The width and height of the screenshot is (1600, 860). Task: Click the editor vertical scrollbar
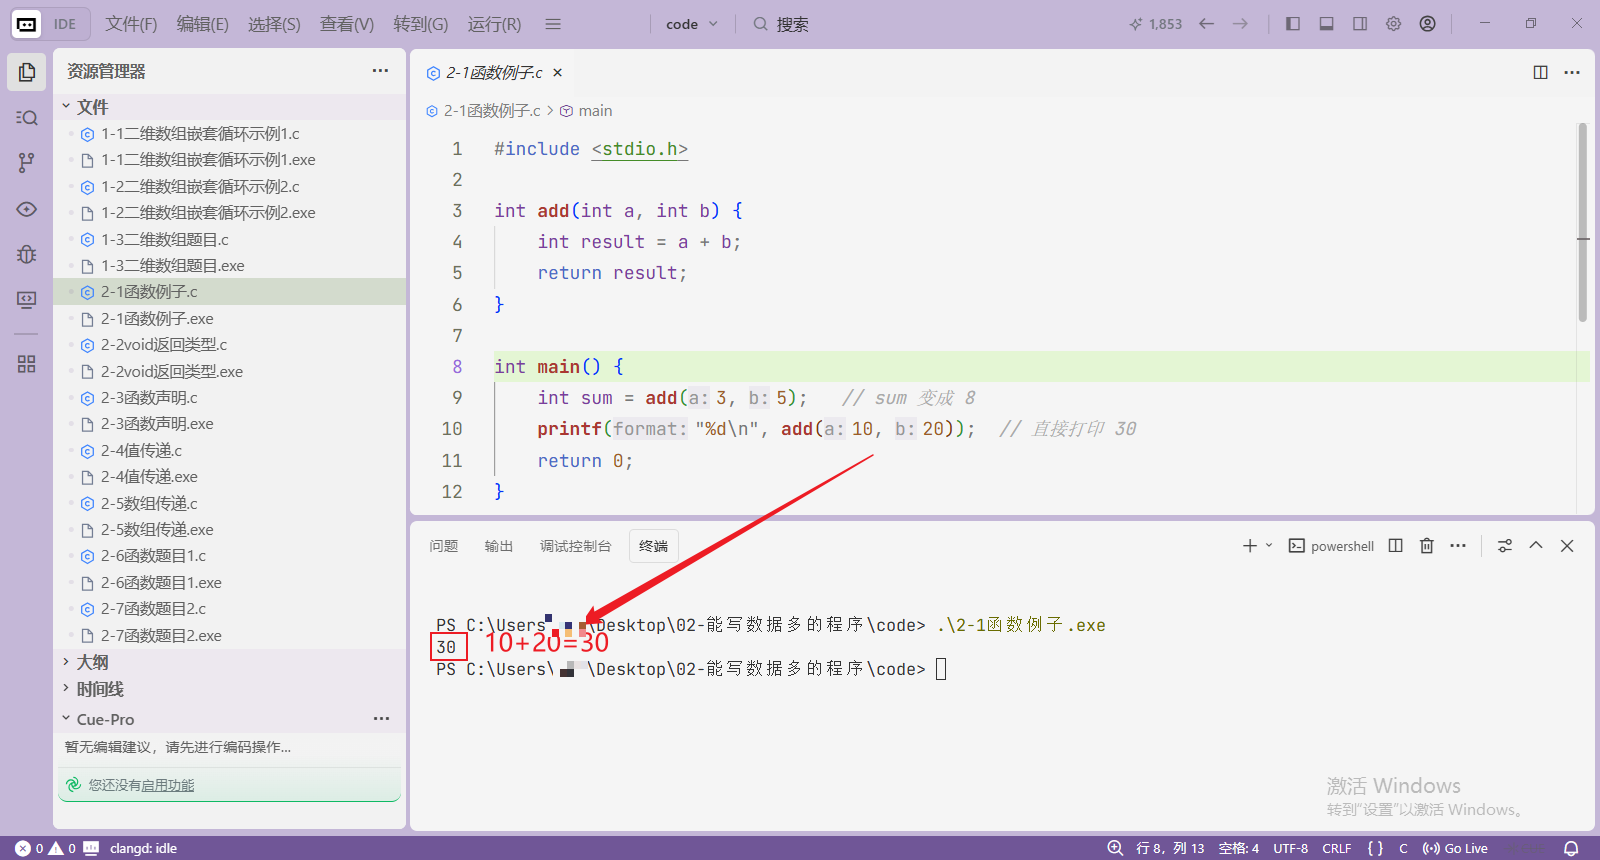pyautogui.click(x=1583, y=222)
